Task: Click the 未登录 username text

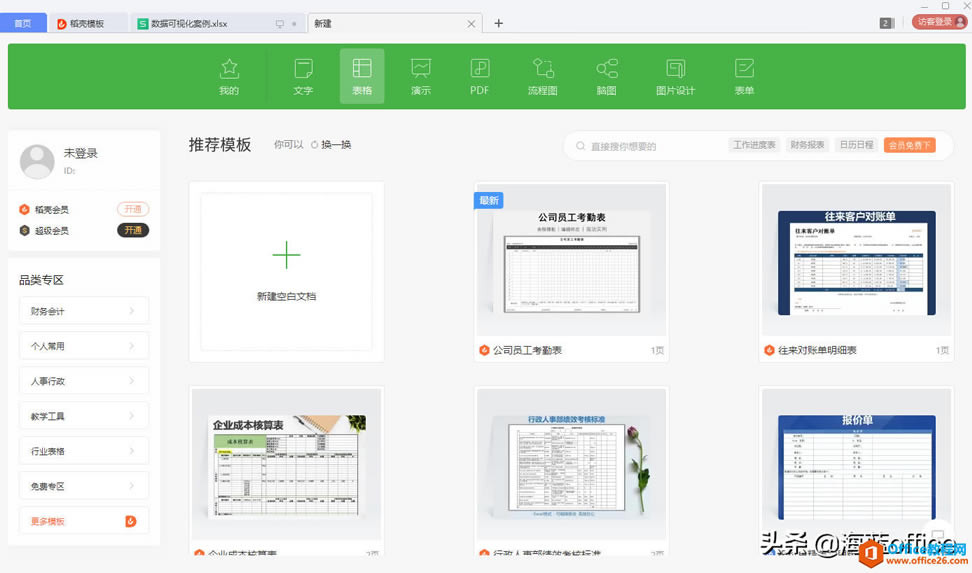Action: (81, 153)
